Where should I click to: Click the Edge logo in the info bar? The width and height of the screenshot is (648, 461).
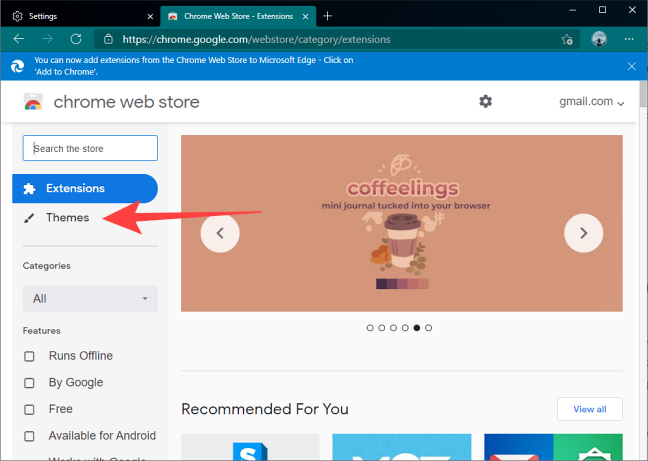tap(17, 66)
